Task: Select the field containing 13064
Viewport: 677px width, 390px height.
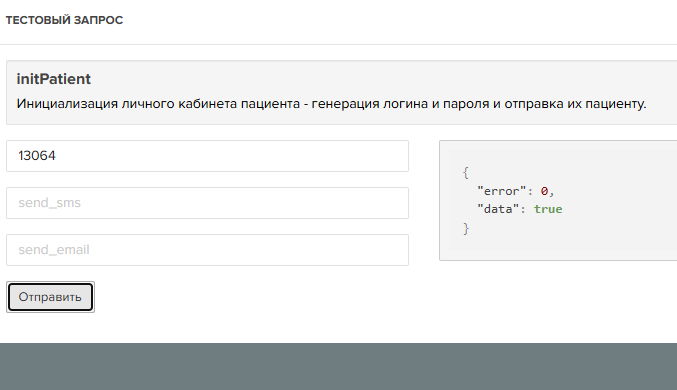Action: tap(207, 156)
